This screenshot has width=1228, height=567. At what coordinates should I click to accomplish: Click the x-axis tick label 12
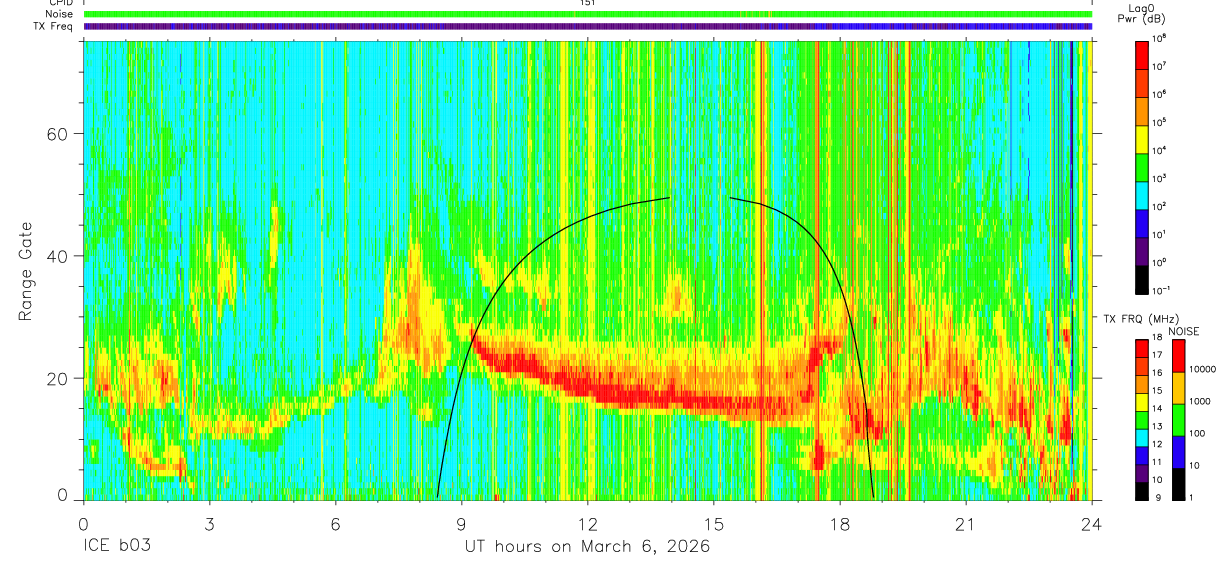coord(588,524)
